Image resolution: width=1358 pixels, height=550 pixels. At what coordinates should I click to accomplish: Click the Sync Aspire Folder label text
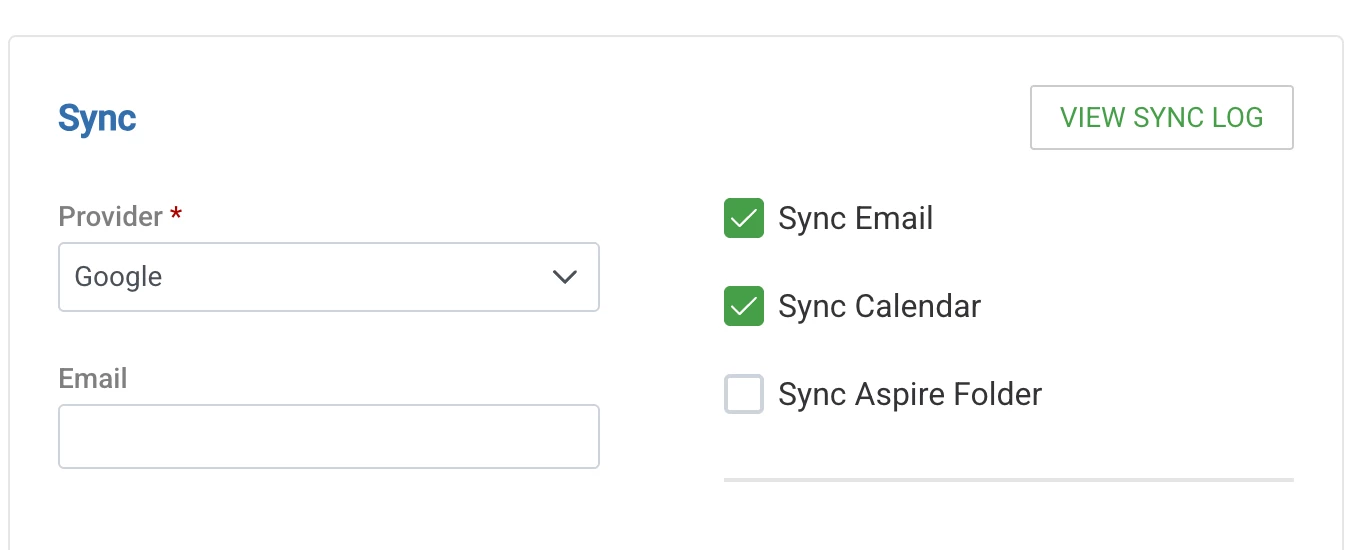tap(910, 394)
